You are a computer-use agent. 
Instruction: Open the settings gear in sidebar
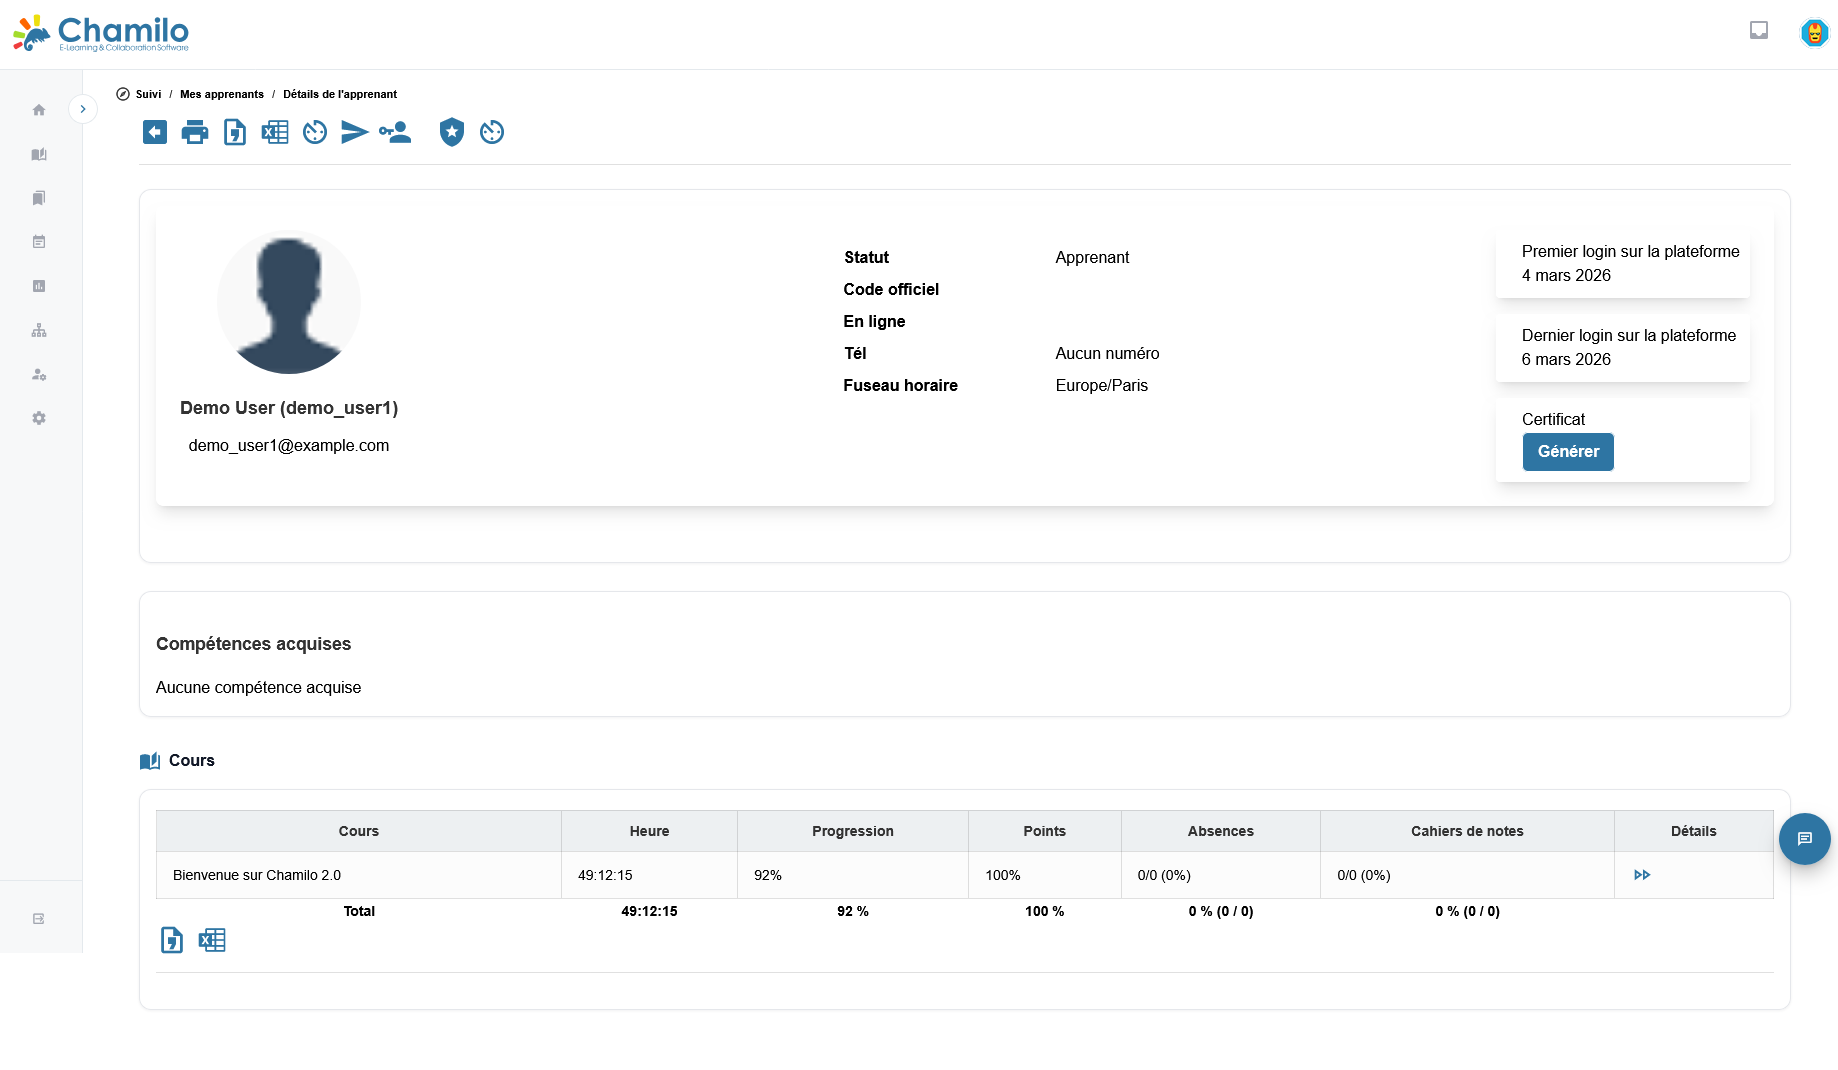[x=39, y=418]
